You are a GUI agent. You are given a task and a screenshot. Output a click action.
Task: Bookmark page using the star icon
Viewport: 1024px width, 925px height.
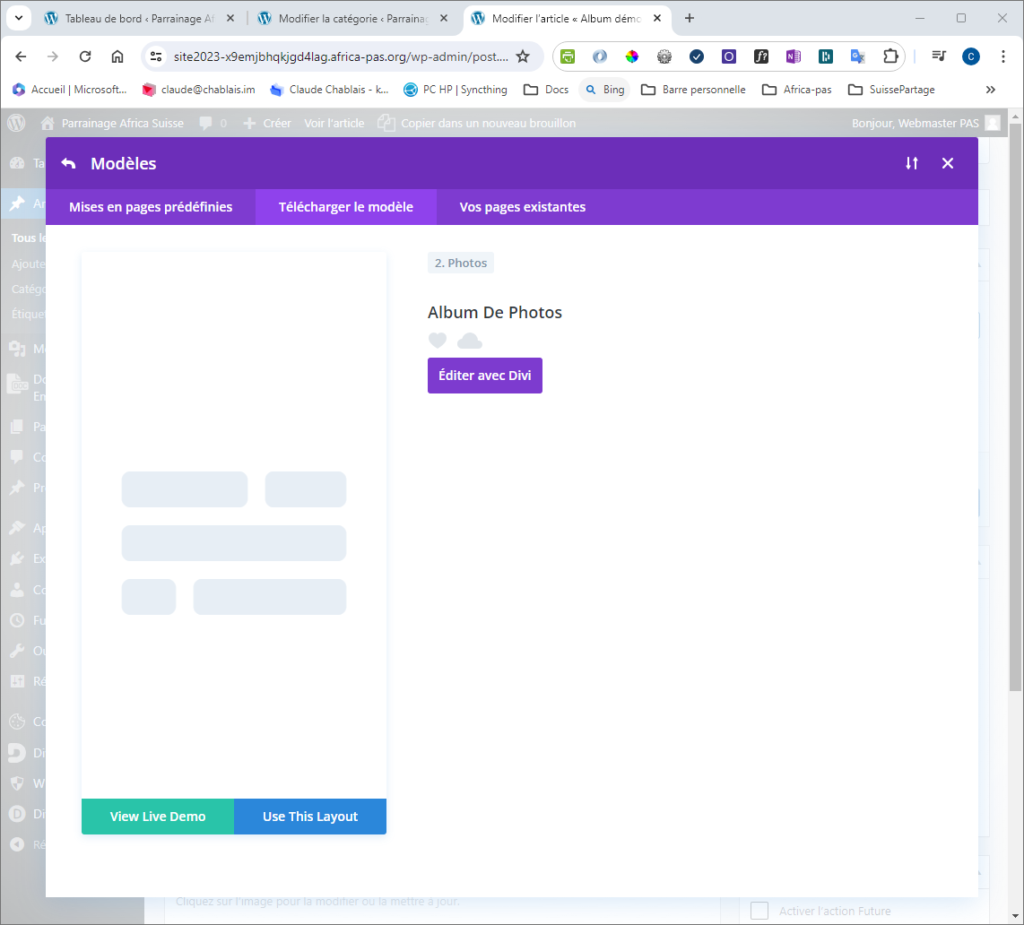(x=522, y=56)
